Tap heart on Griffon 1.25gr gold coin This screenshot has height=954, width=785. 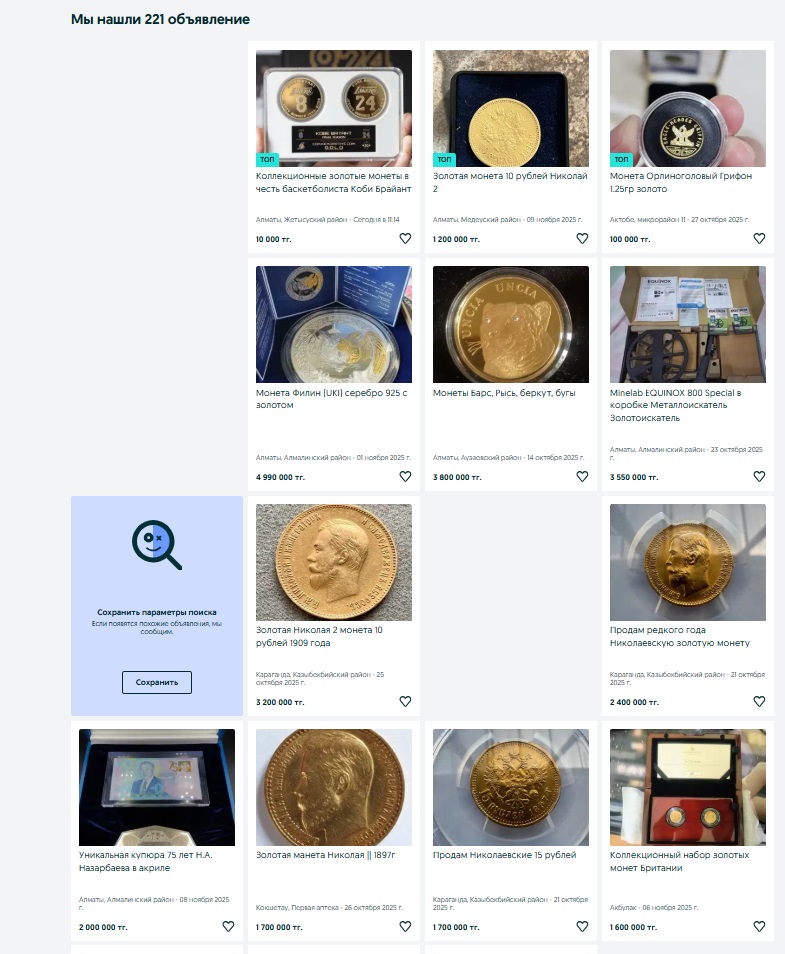pyautogui.click(x=759, y=238)
